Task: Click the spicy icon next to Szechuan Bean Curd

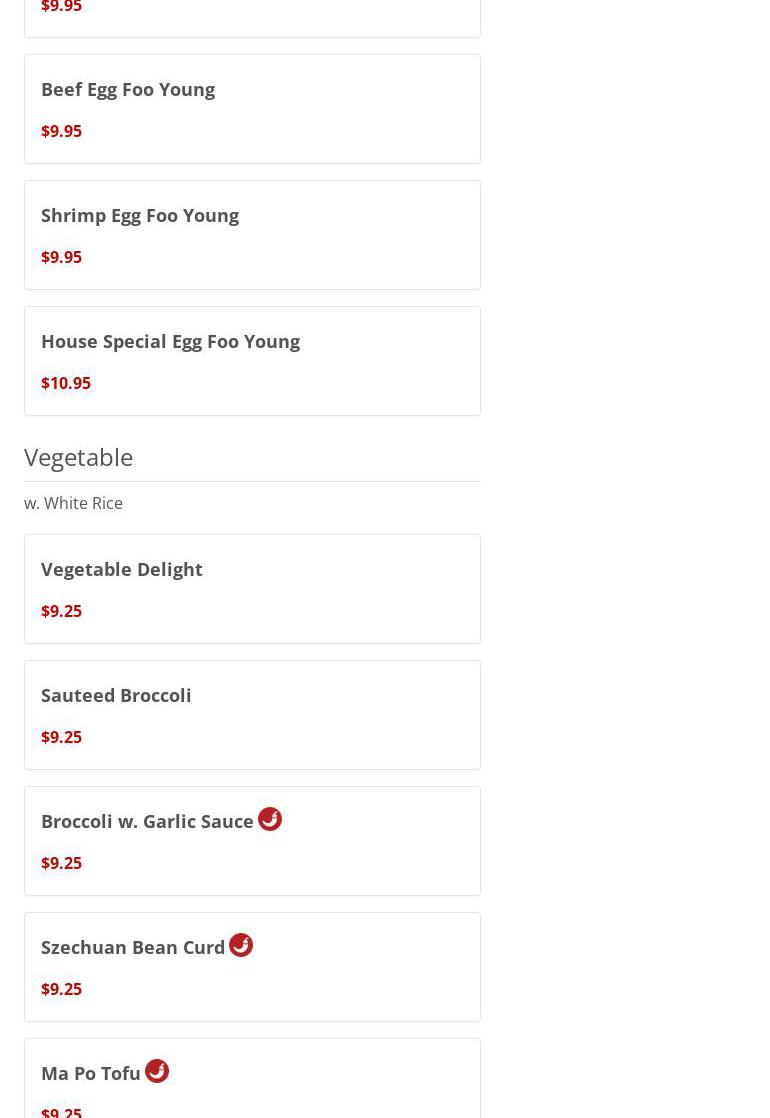Action: coord(241,945)
